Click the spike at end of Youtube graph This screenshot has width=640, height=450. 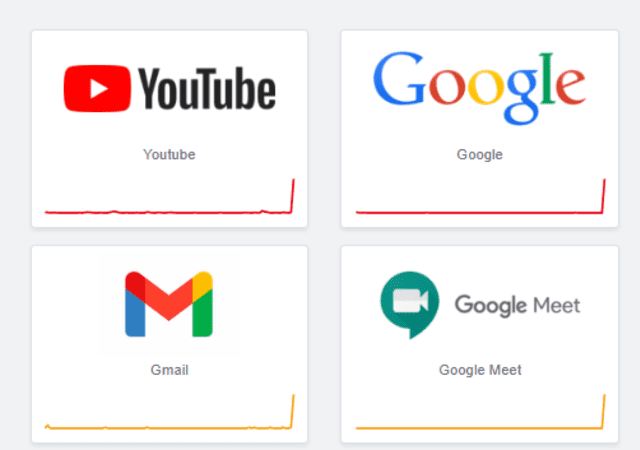pyautogui.click(x=292, y=196)
